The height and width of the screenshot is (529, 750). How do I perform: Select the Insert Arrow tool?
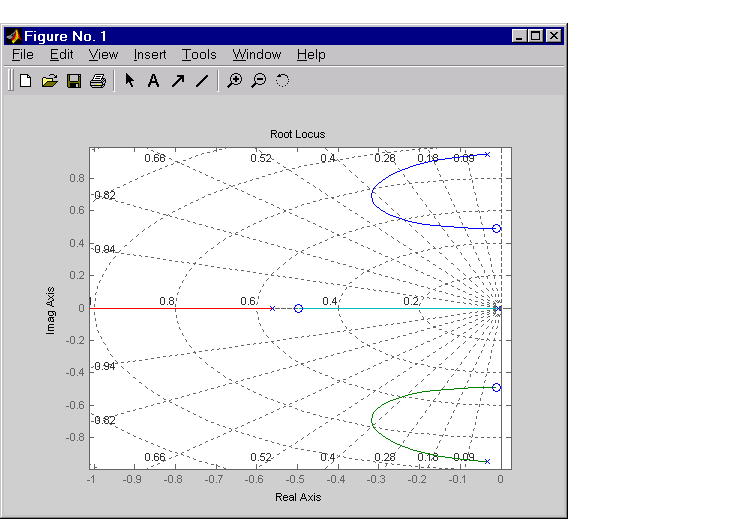coord(177,81)
